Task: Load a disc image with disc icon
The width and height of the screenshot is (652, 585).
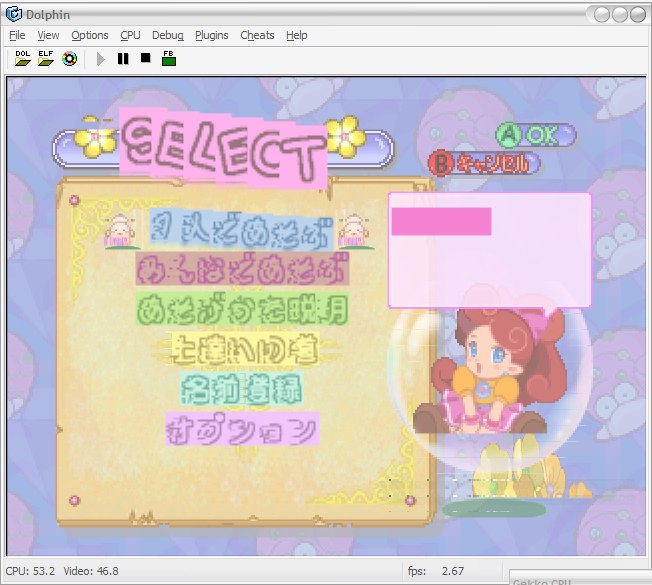Action: click(x=69, y=59)
